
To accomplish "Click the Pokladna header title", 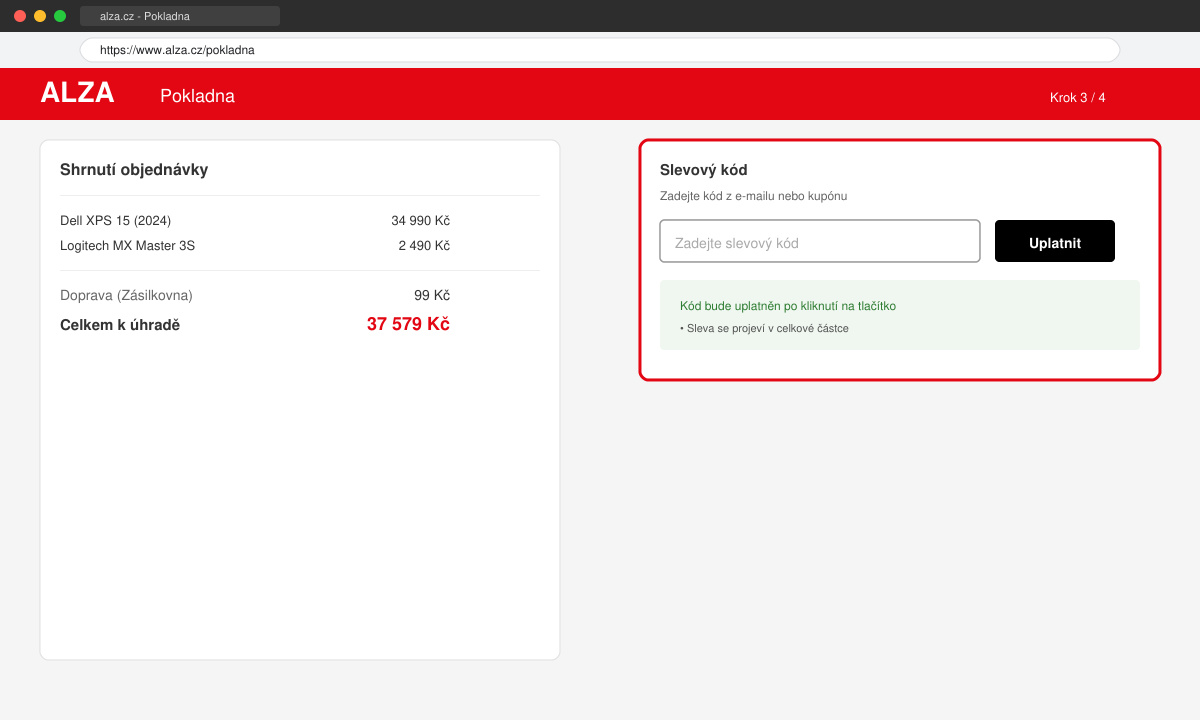I will pos(197,96).
